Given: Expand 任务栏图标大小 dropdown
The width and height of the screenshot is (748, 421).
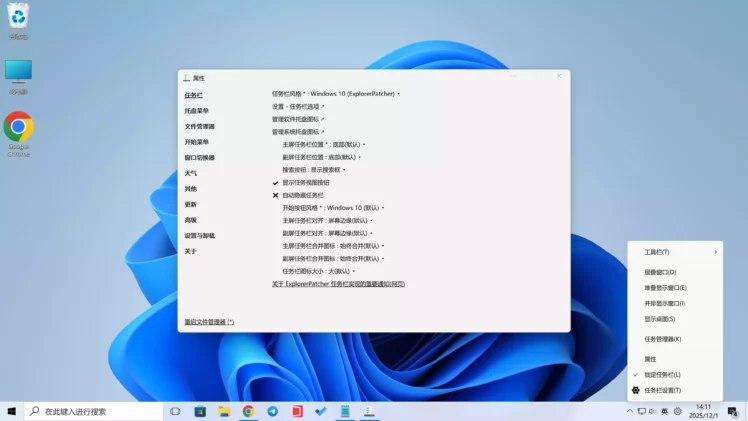Looking at the screenshot, I should tap(318, 271).
